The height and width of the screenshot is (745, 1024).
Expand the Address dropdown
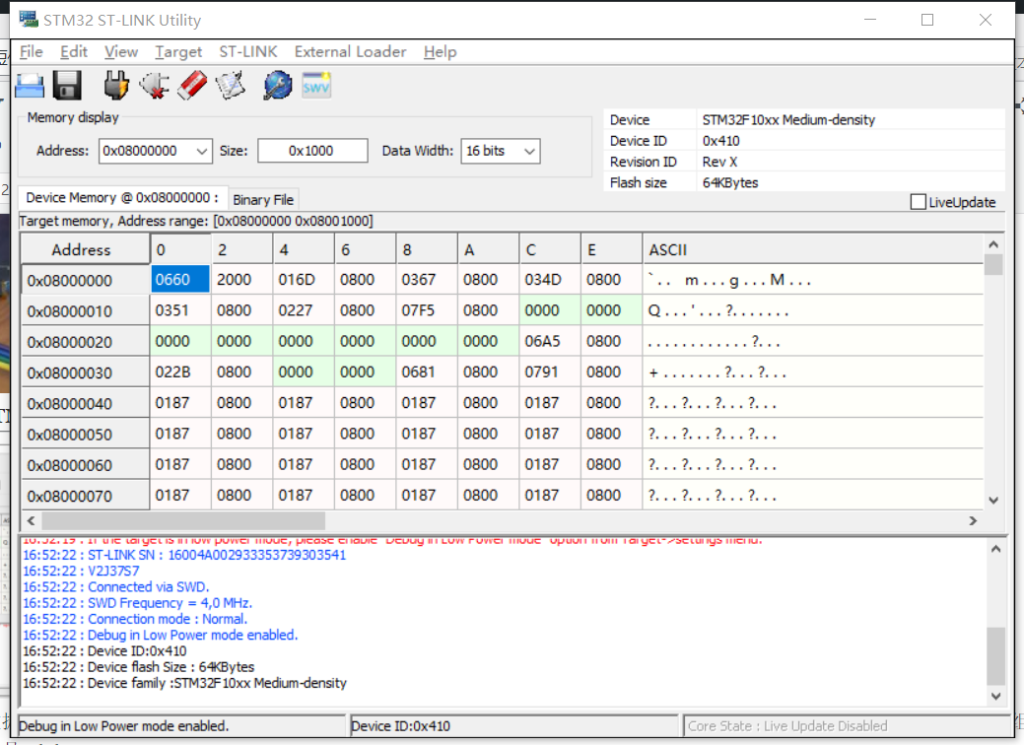coord(202,151)
